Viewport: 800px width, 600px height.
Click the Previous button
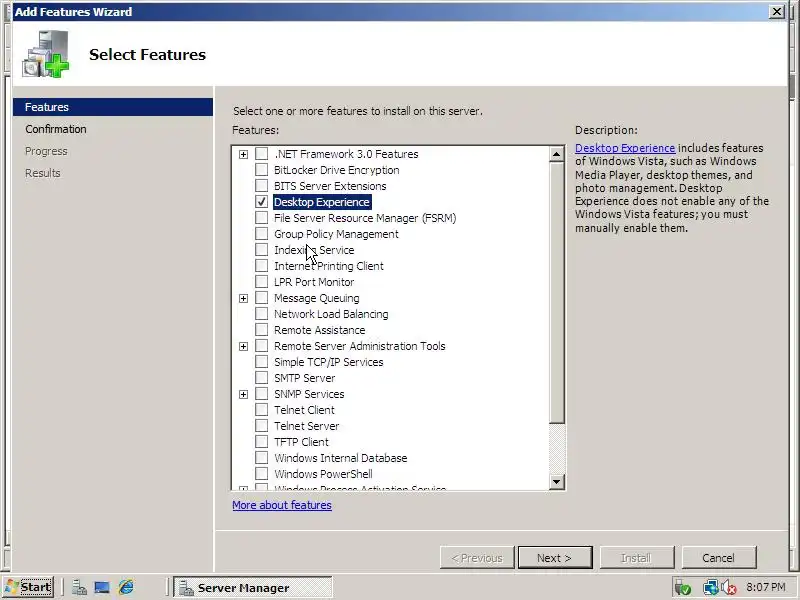[x=477, y=558]
